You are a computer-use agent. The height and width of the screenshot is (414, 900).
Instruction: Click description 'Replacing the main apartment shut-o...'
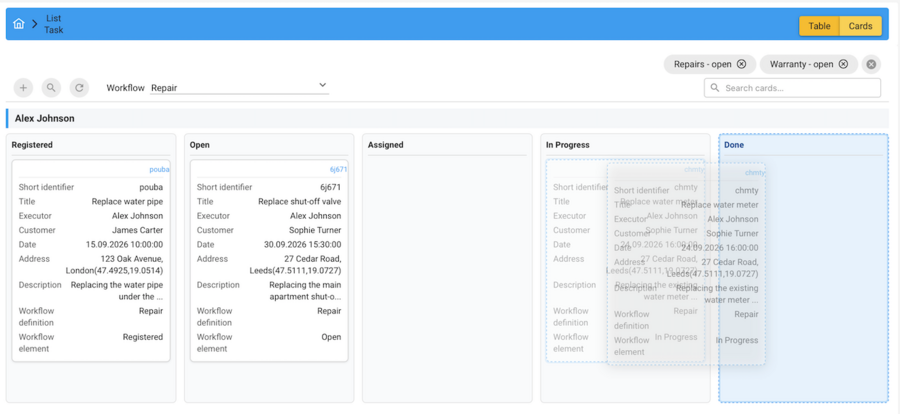click(x=305, y=291)
